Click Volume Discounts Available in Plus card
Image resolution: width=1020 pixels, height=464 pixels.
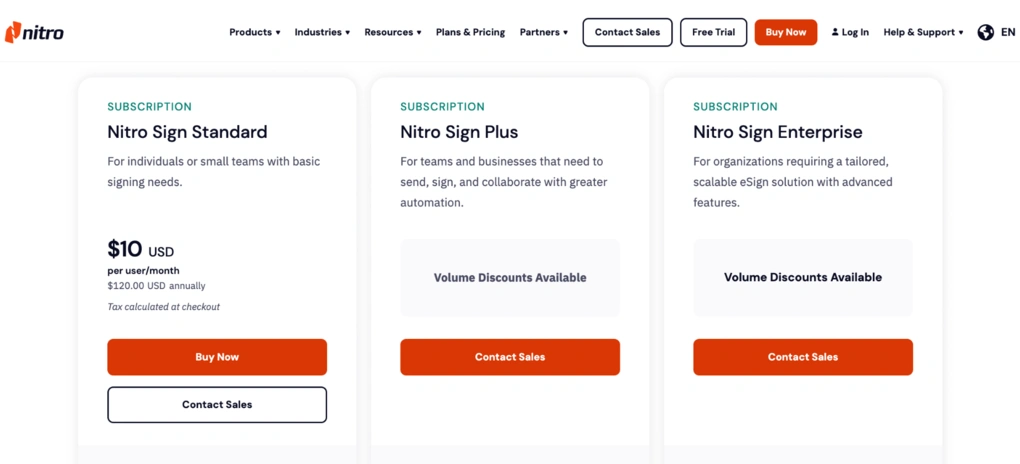pyautogui.click(x=510, y=277)
